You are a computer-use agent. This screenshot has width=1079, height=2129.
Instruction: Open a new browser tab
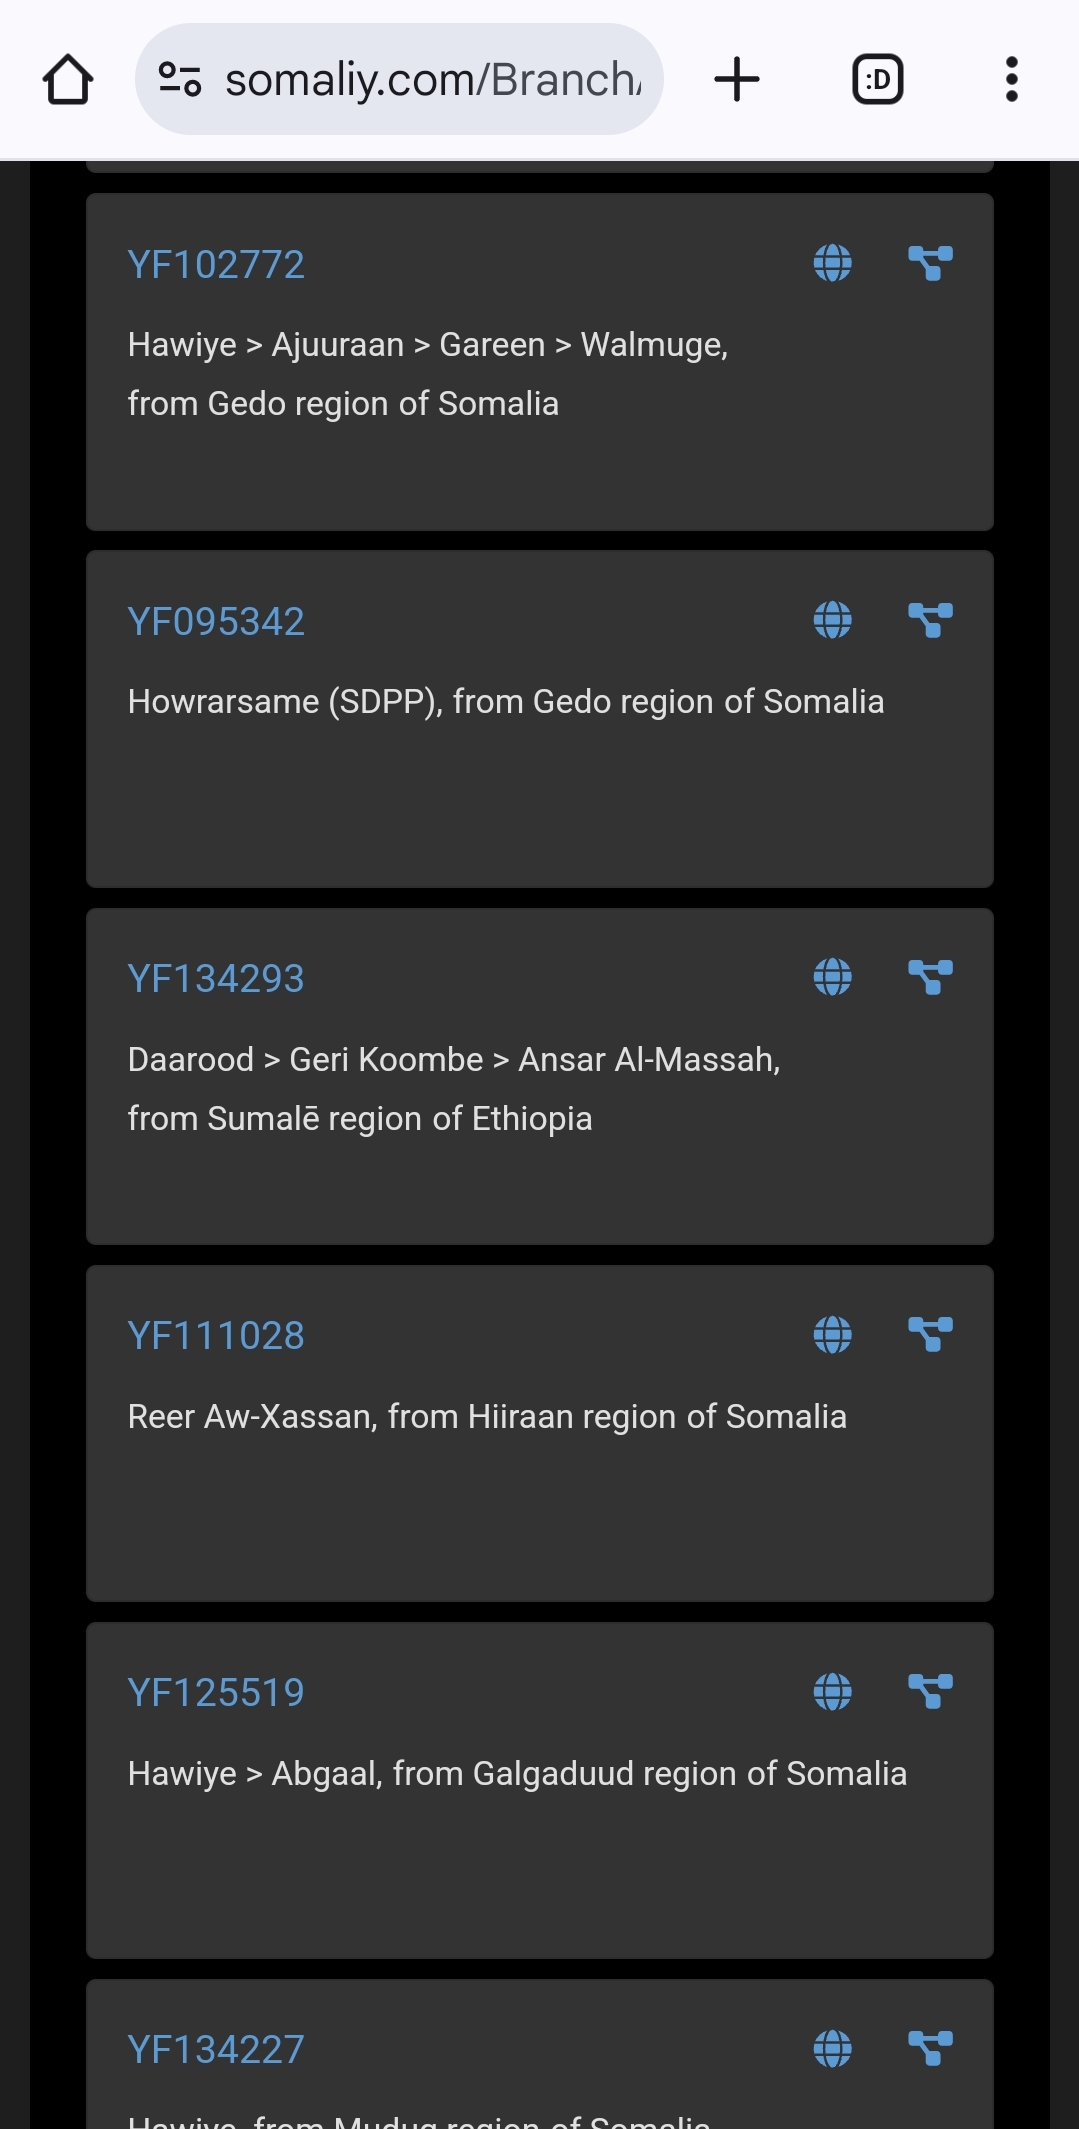pos(737,80)
